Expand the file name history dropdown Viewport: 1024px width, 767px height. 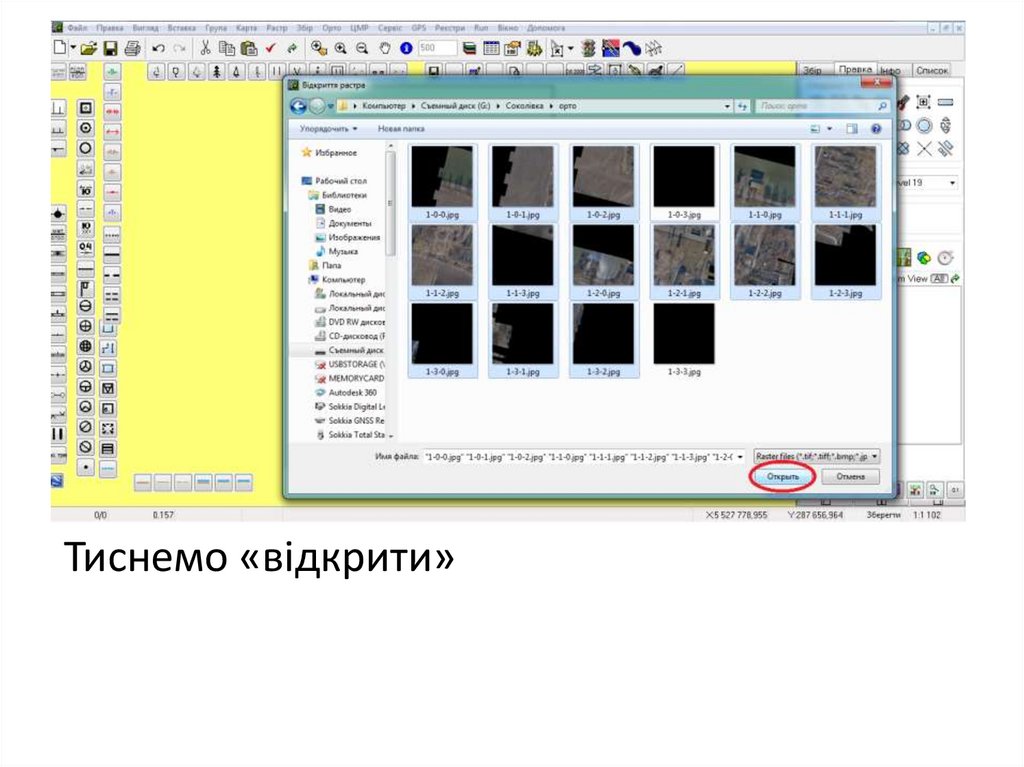(740, 457)
